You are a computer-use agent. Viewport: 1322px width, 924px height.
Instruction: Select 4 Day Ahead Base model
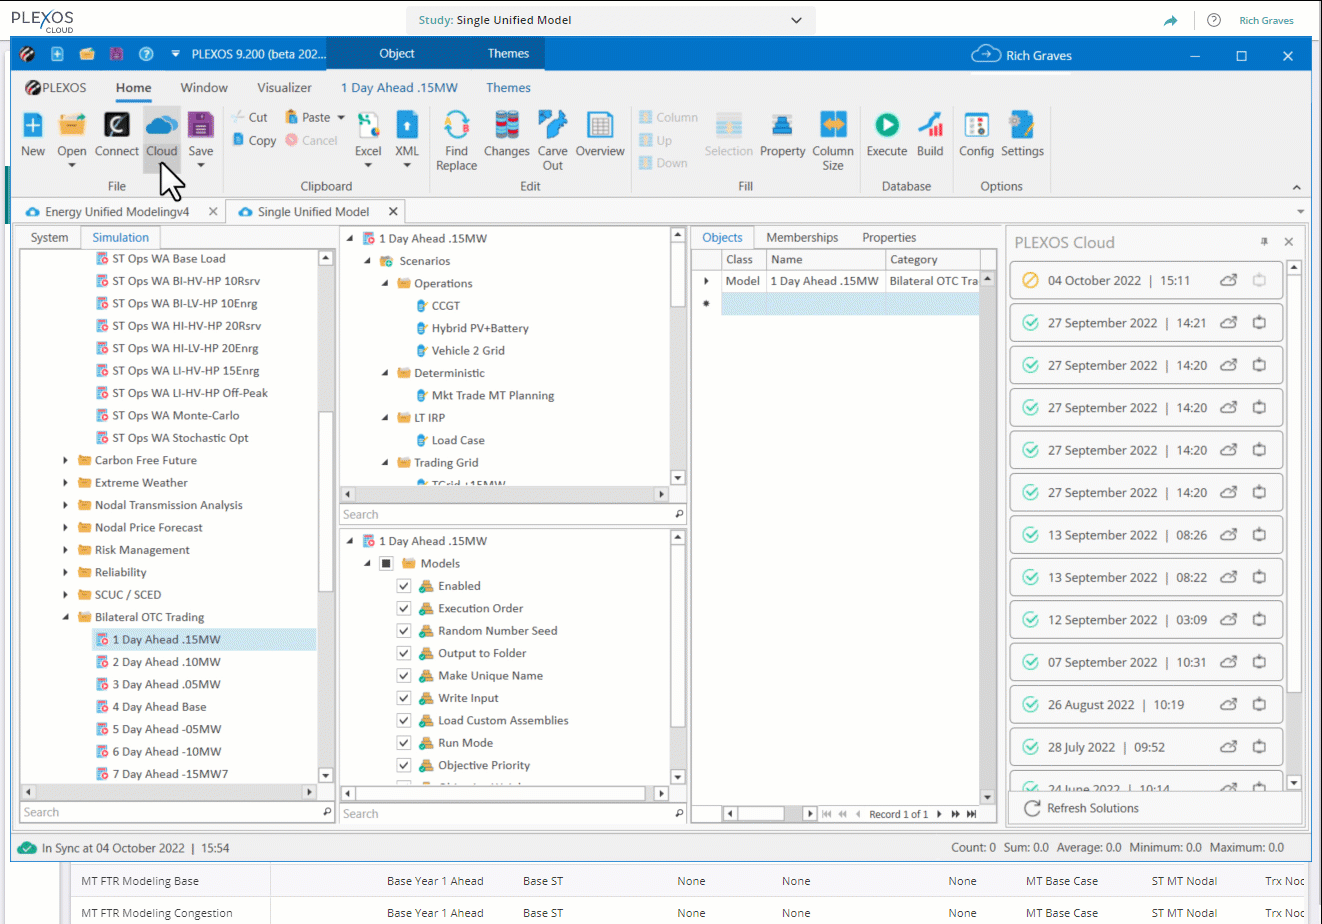[x=159, y=707]
